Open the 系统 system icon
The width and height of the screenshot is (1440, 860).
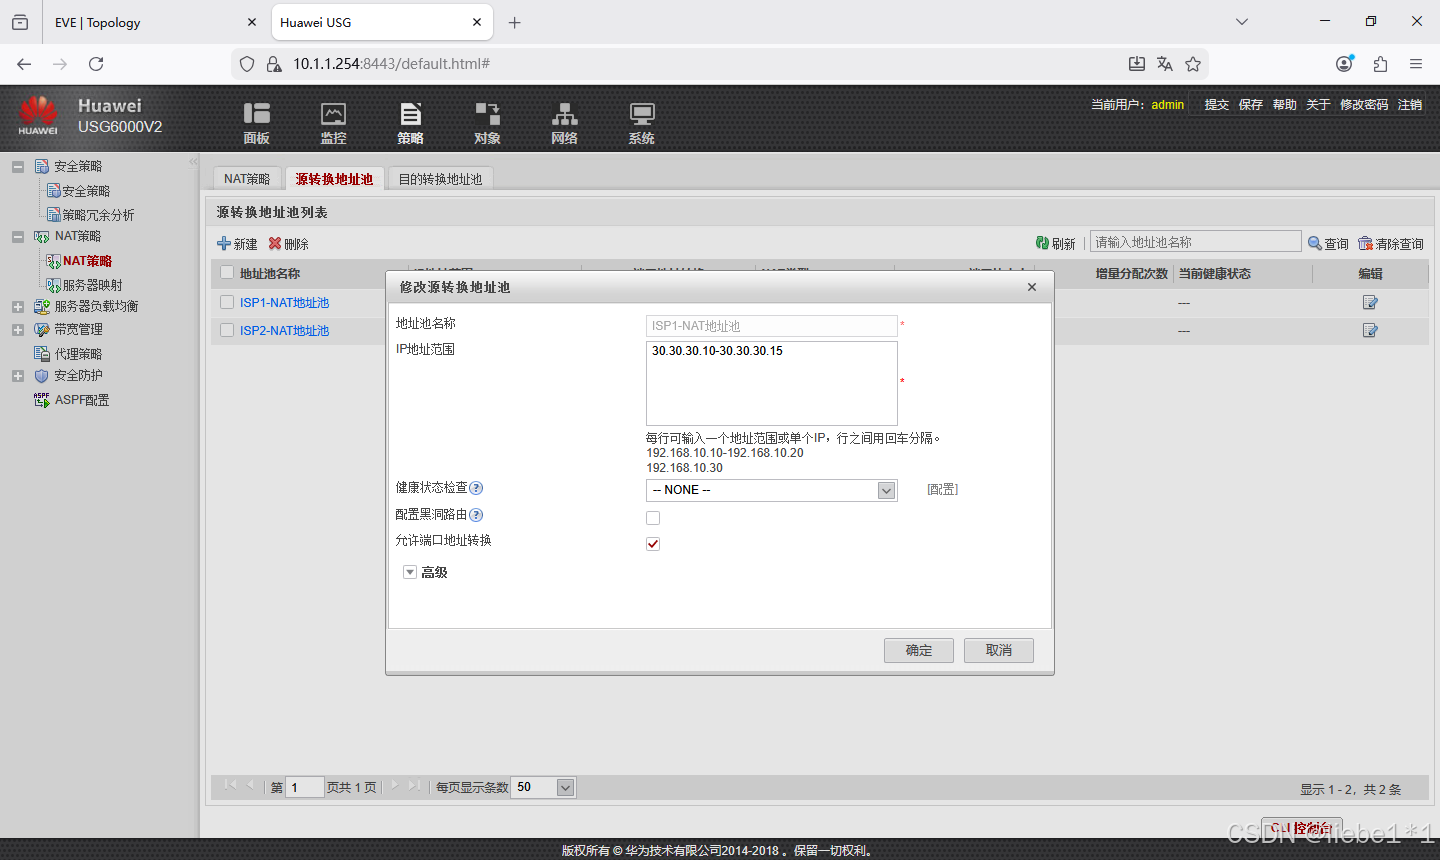click(x=642, y=114)
